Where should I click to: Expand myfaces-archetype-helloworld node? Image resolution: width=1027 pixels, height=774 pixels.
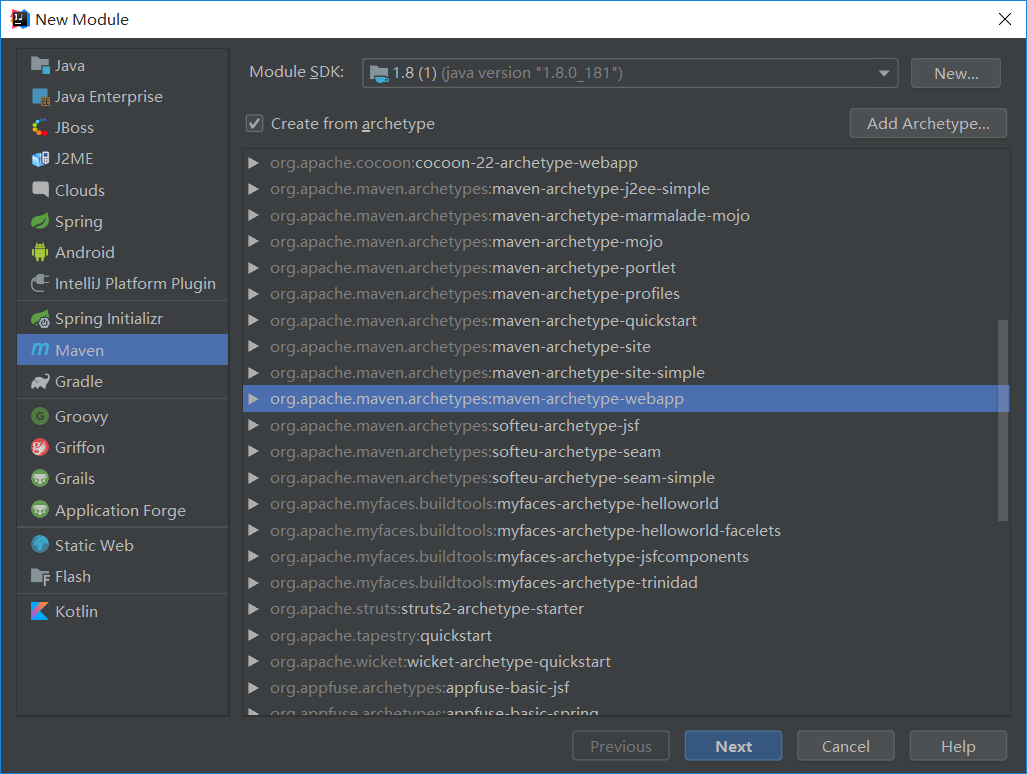[x=253, y=504]
